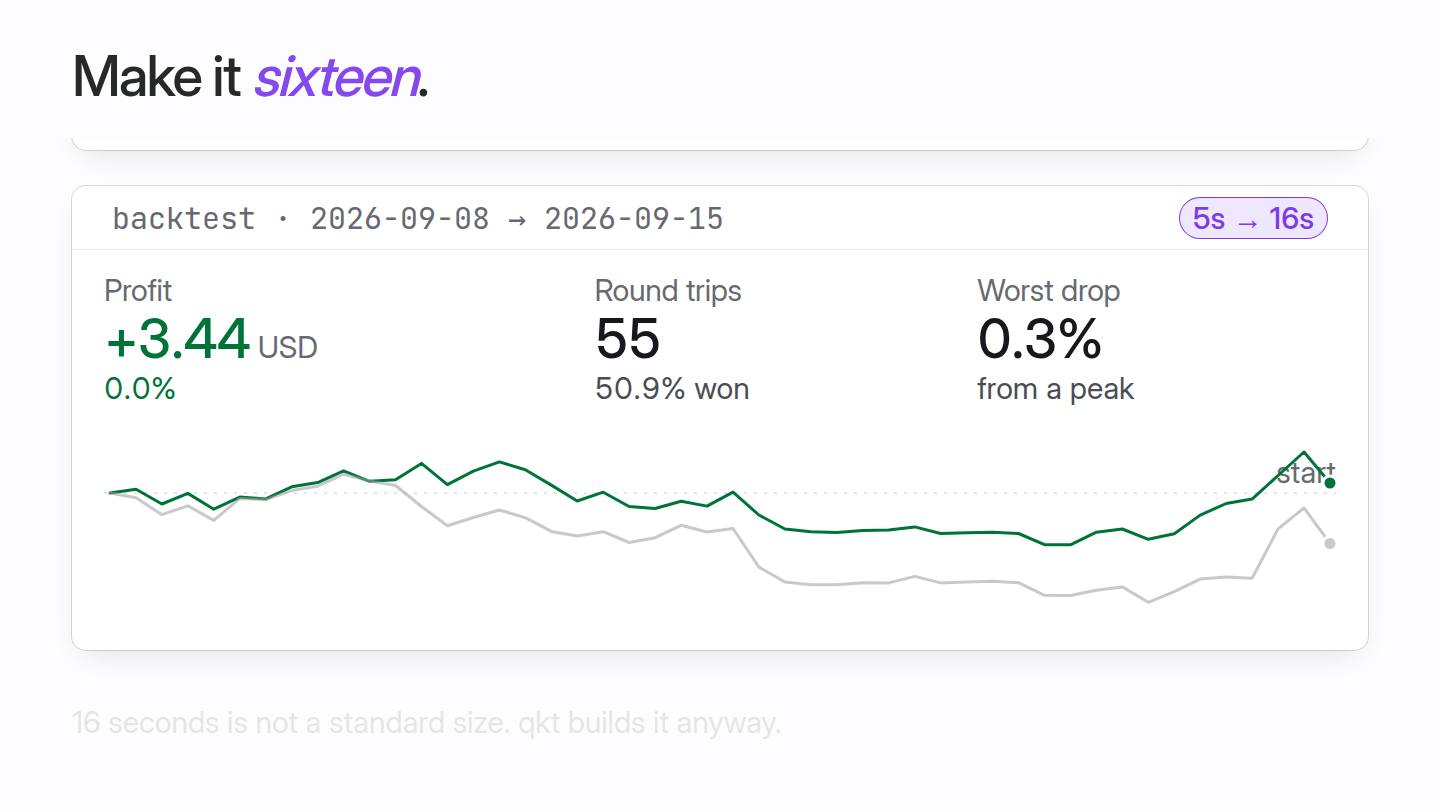Click the 'from a peak' caption
The height and width of the screenshot is (810, 1440).
(1055, 388)
